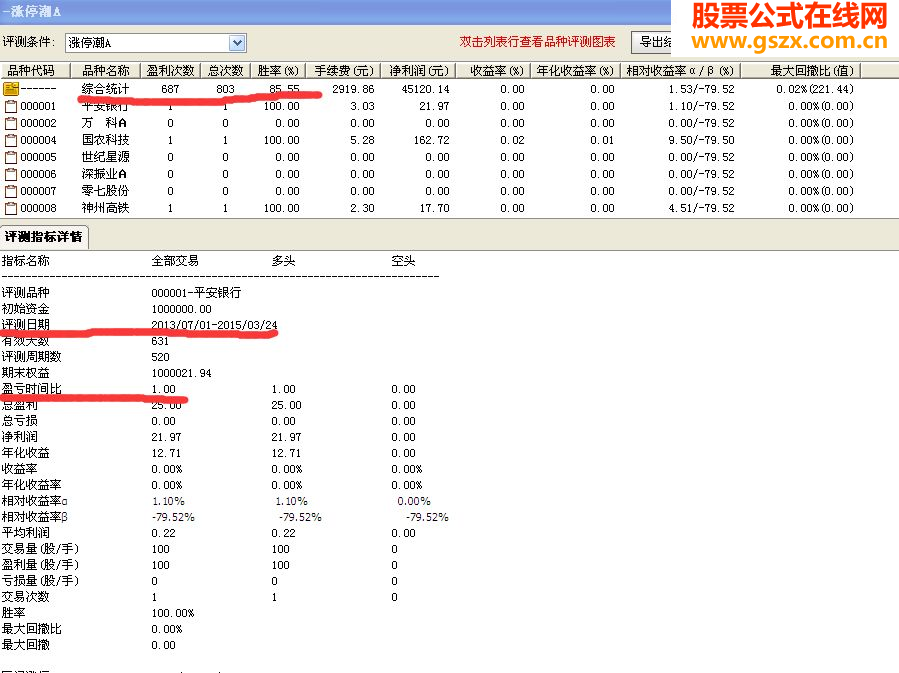
Task: Sort by 胜率(%) column header
Action: pyautogui.click(x=278, y=71)
